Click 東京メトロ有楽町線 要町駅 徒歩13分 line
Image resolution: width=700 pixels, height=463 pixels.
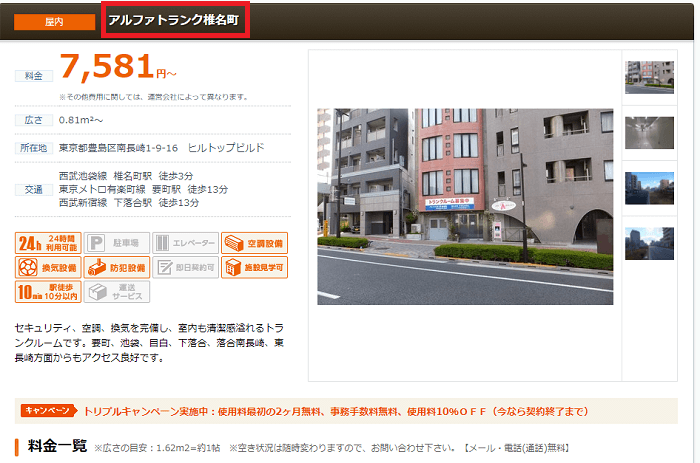(x=143, y=189)
